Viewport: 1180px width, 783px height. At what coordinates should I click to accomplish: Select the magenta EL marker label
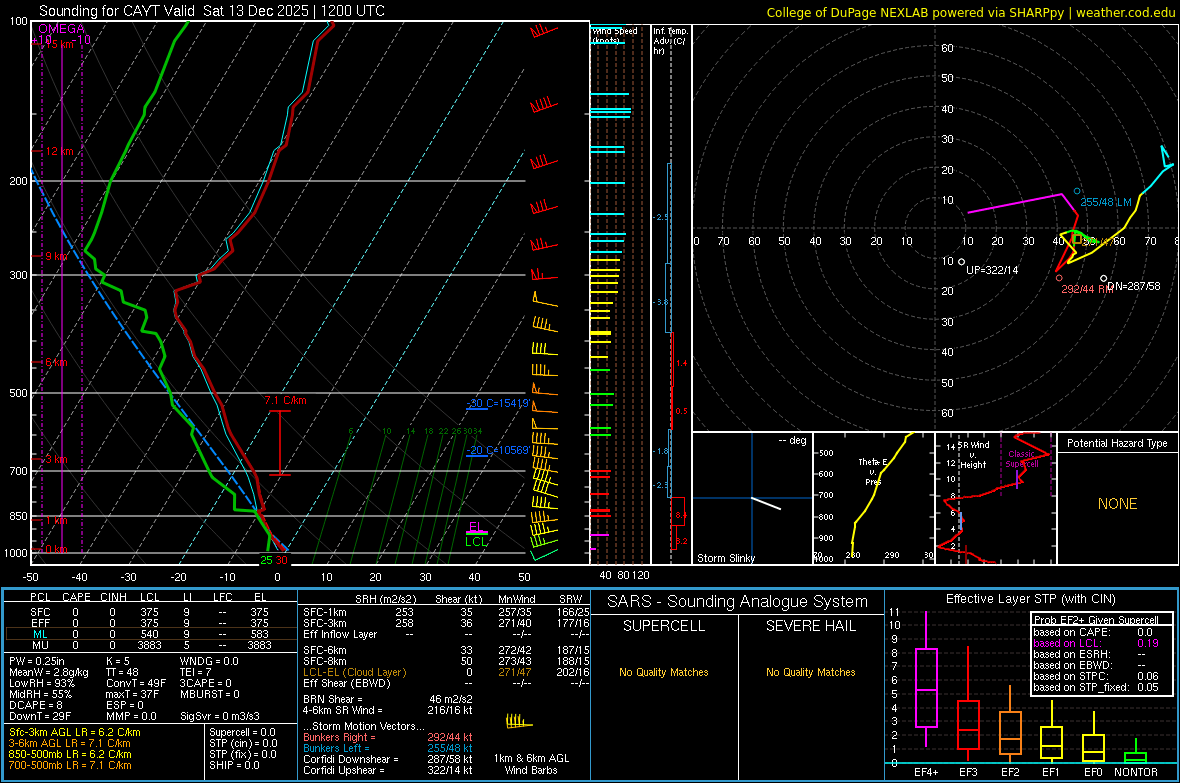click(475, 526)
